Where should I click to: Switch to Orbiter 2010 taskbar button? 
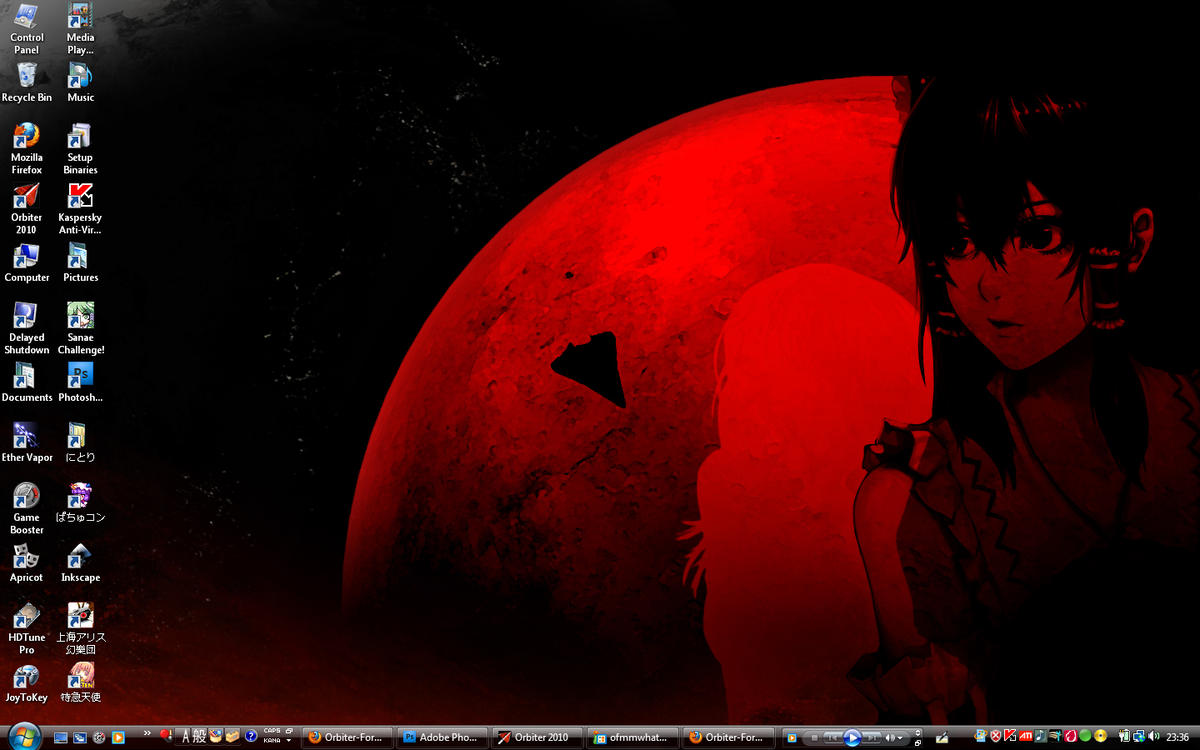(536, 737)
